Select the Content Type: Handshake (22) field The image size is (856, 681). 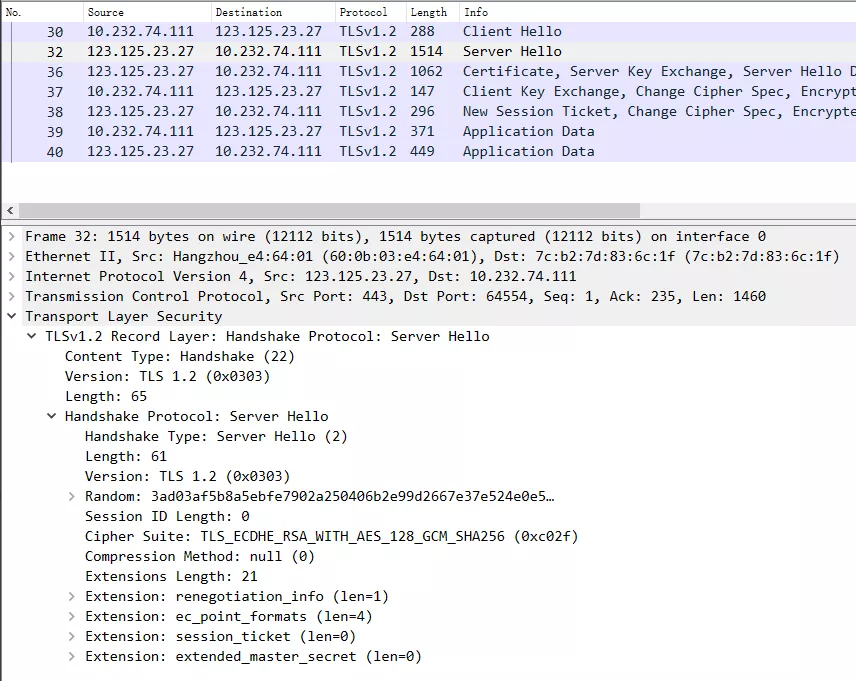180,357
